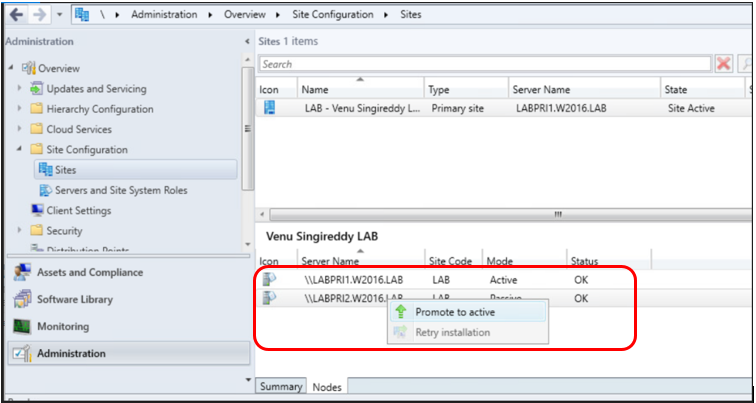Viewport: 756px width, 403px height.
Task: Collapse the Site Configuration node
Action: 20,149
